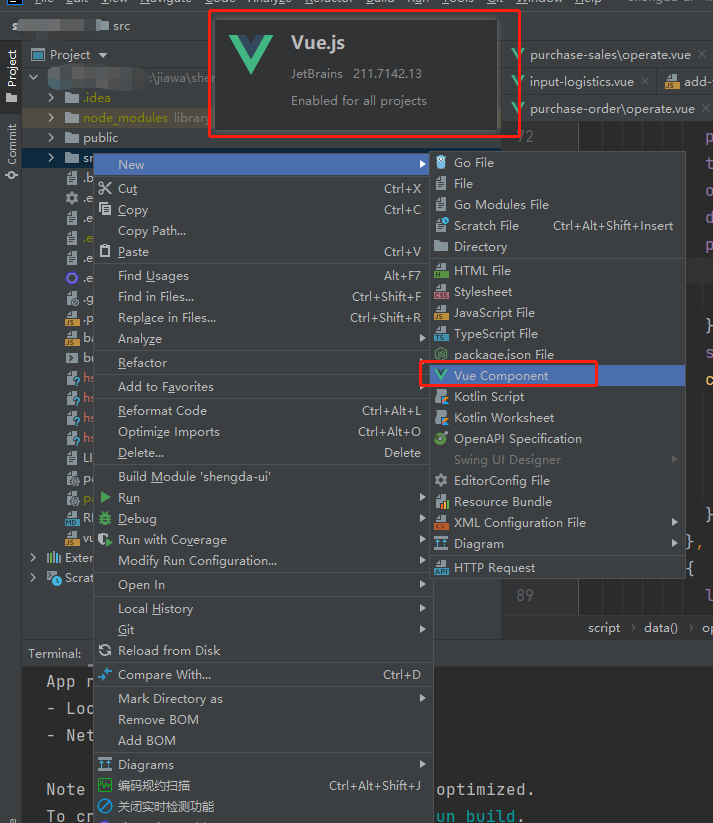Click the 编码规约扫描 green icon
This screenshot has width=713, height=823.
pyautogui.click(x=105, y=785)
